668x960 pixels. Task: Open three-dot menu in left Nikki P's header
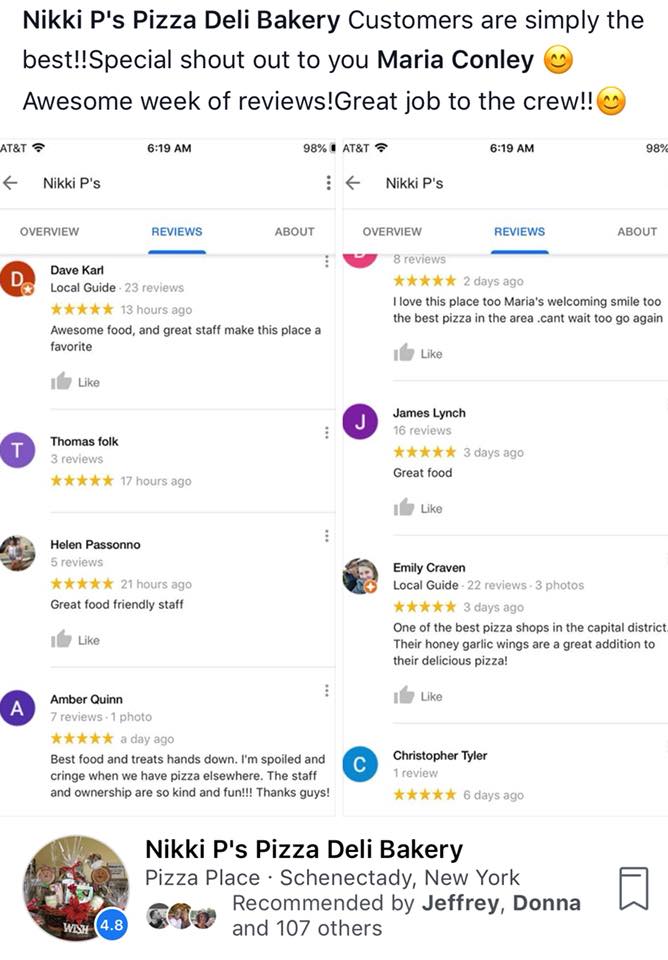(328, 183)
